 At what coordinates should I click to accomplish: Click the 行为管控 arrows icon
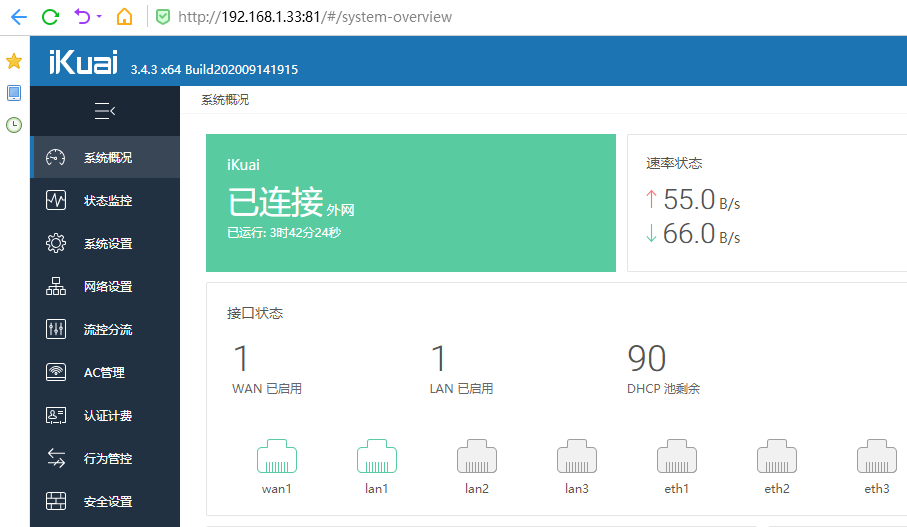pos(56,458)
